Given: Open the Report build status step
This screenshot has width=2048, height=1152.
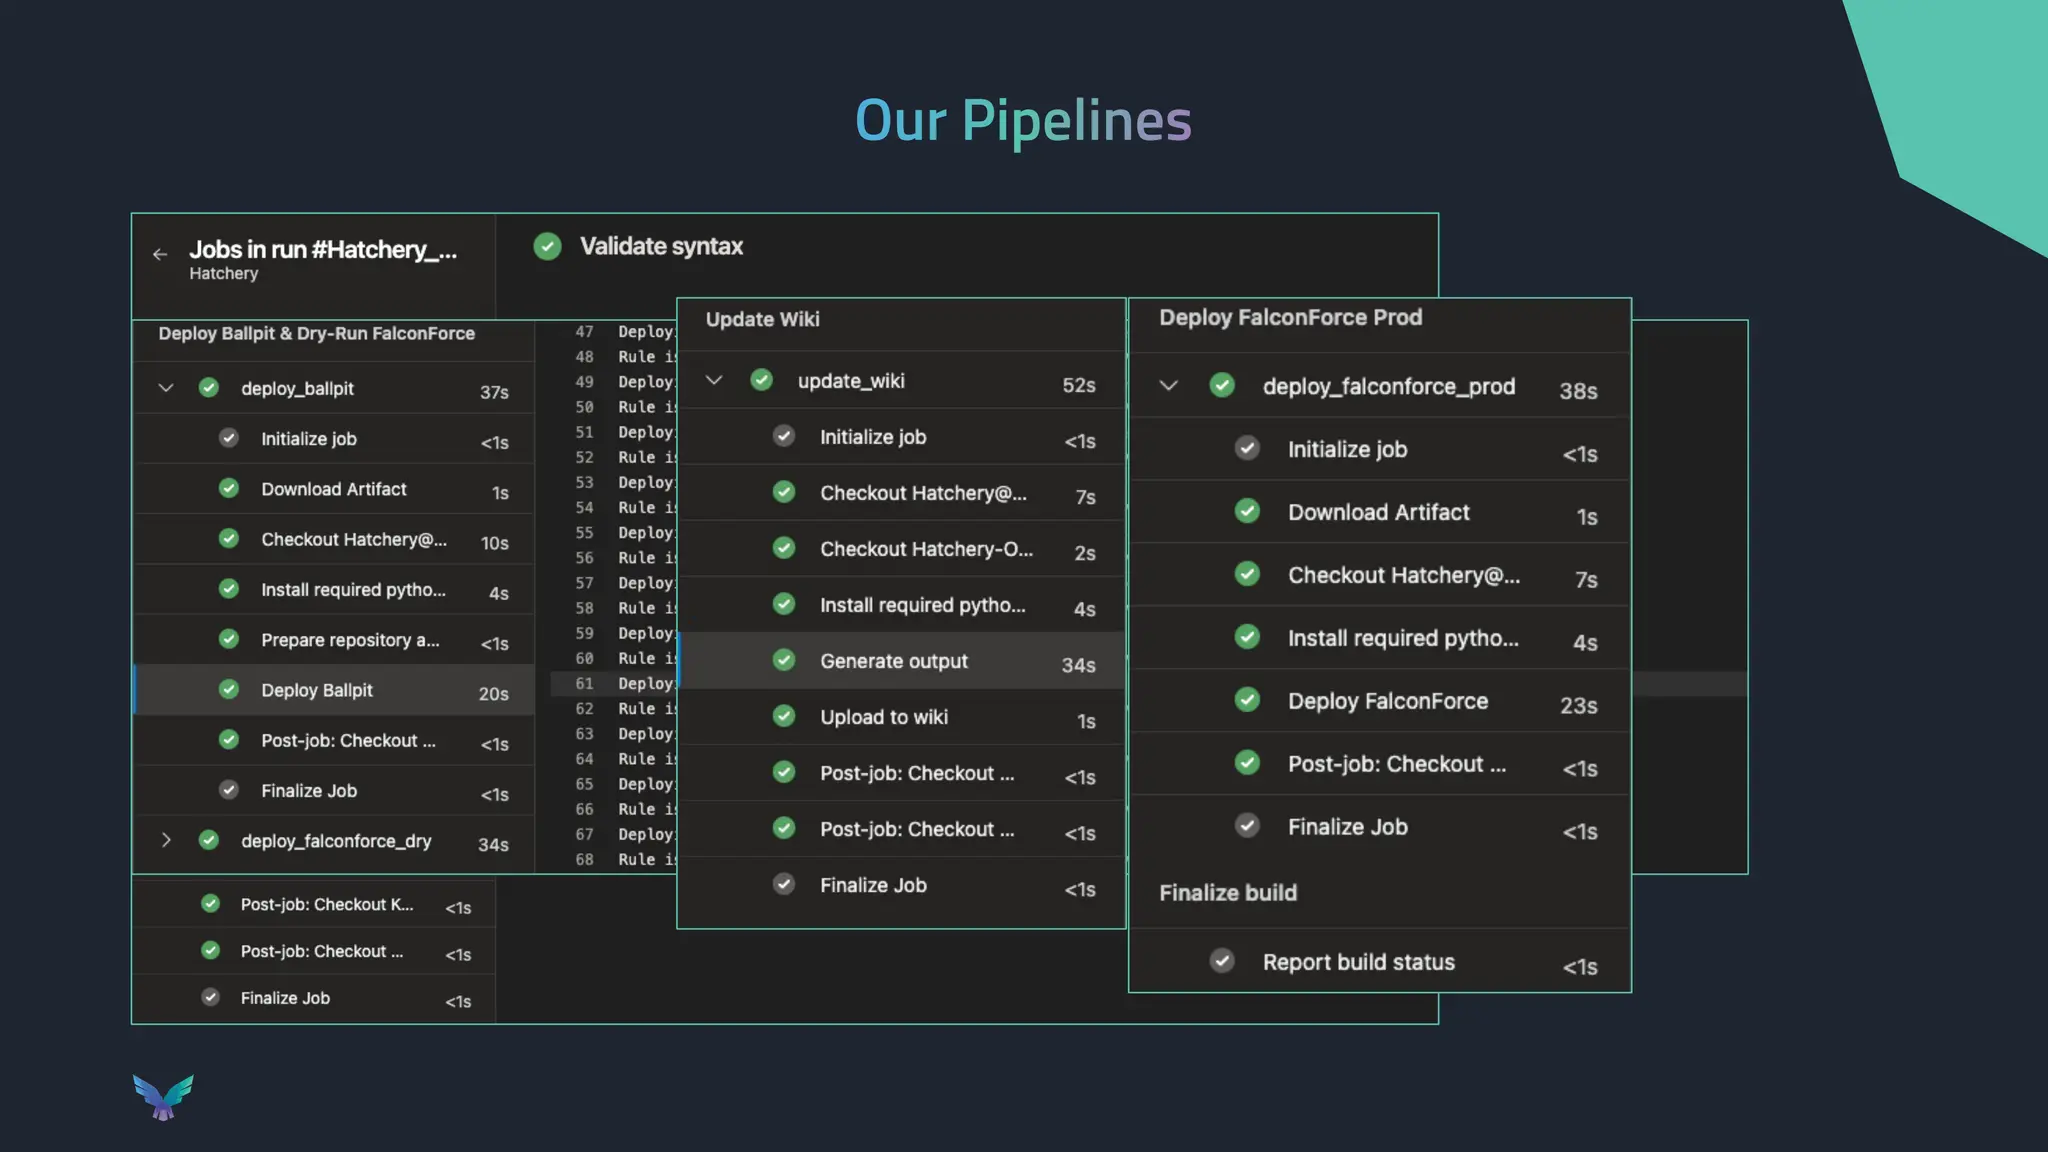Looking at the screenshot, I should point(1357,962).
